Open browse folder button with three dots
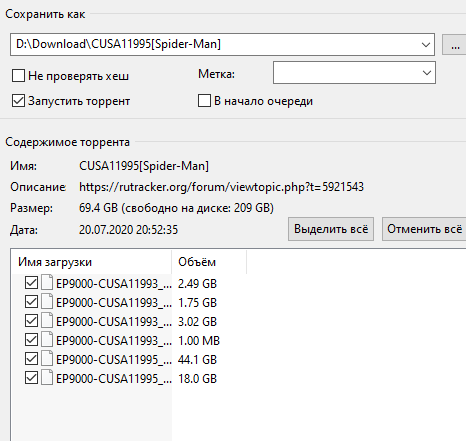This screenshot has width=466, height=441. click(x=455, y=44)
